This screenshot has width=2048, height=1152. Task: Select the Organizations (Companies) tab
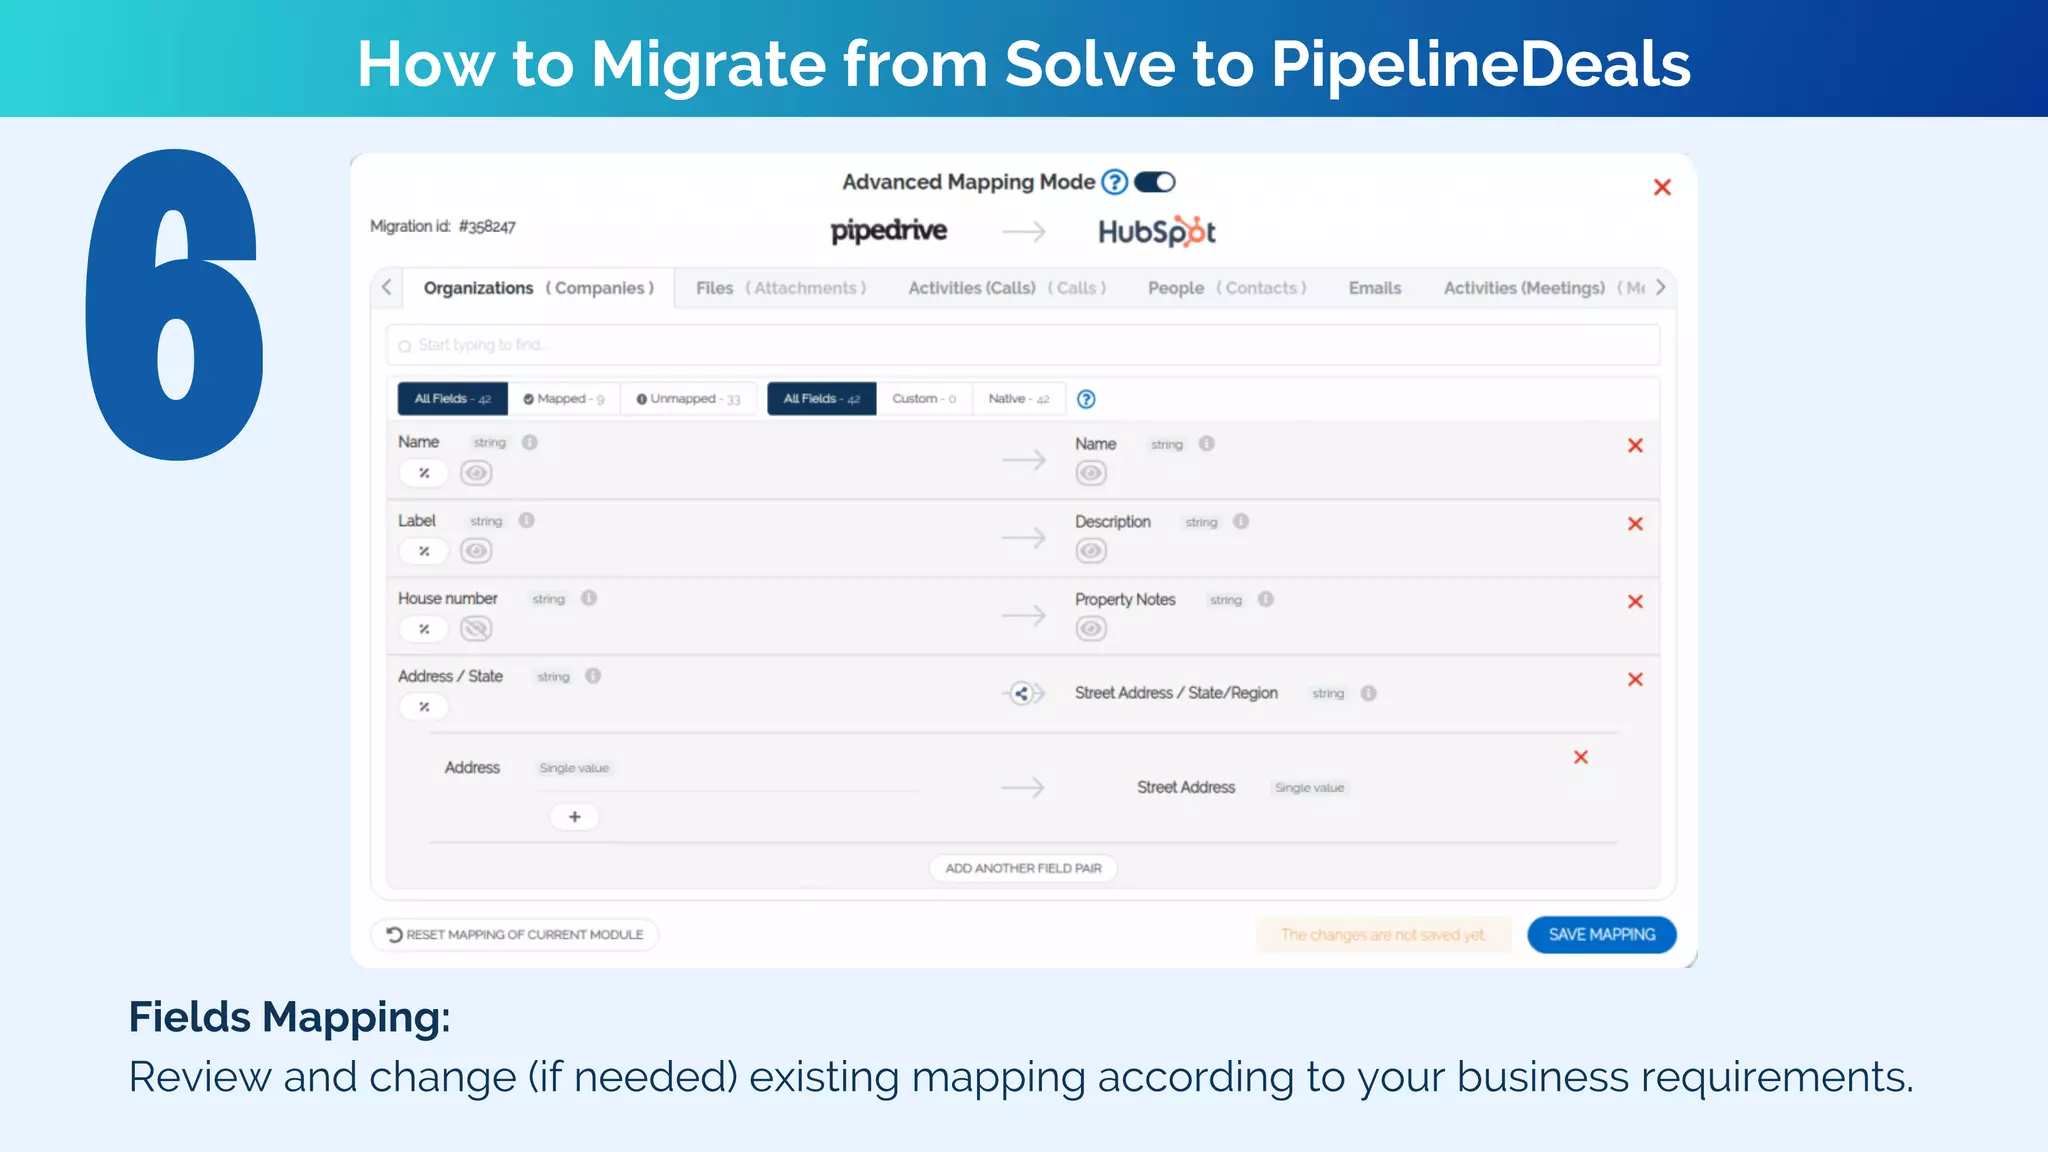coord(538,288)
